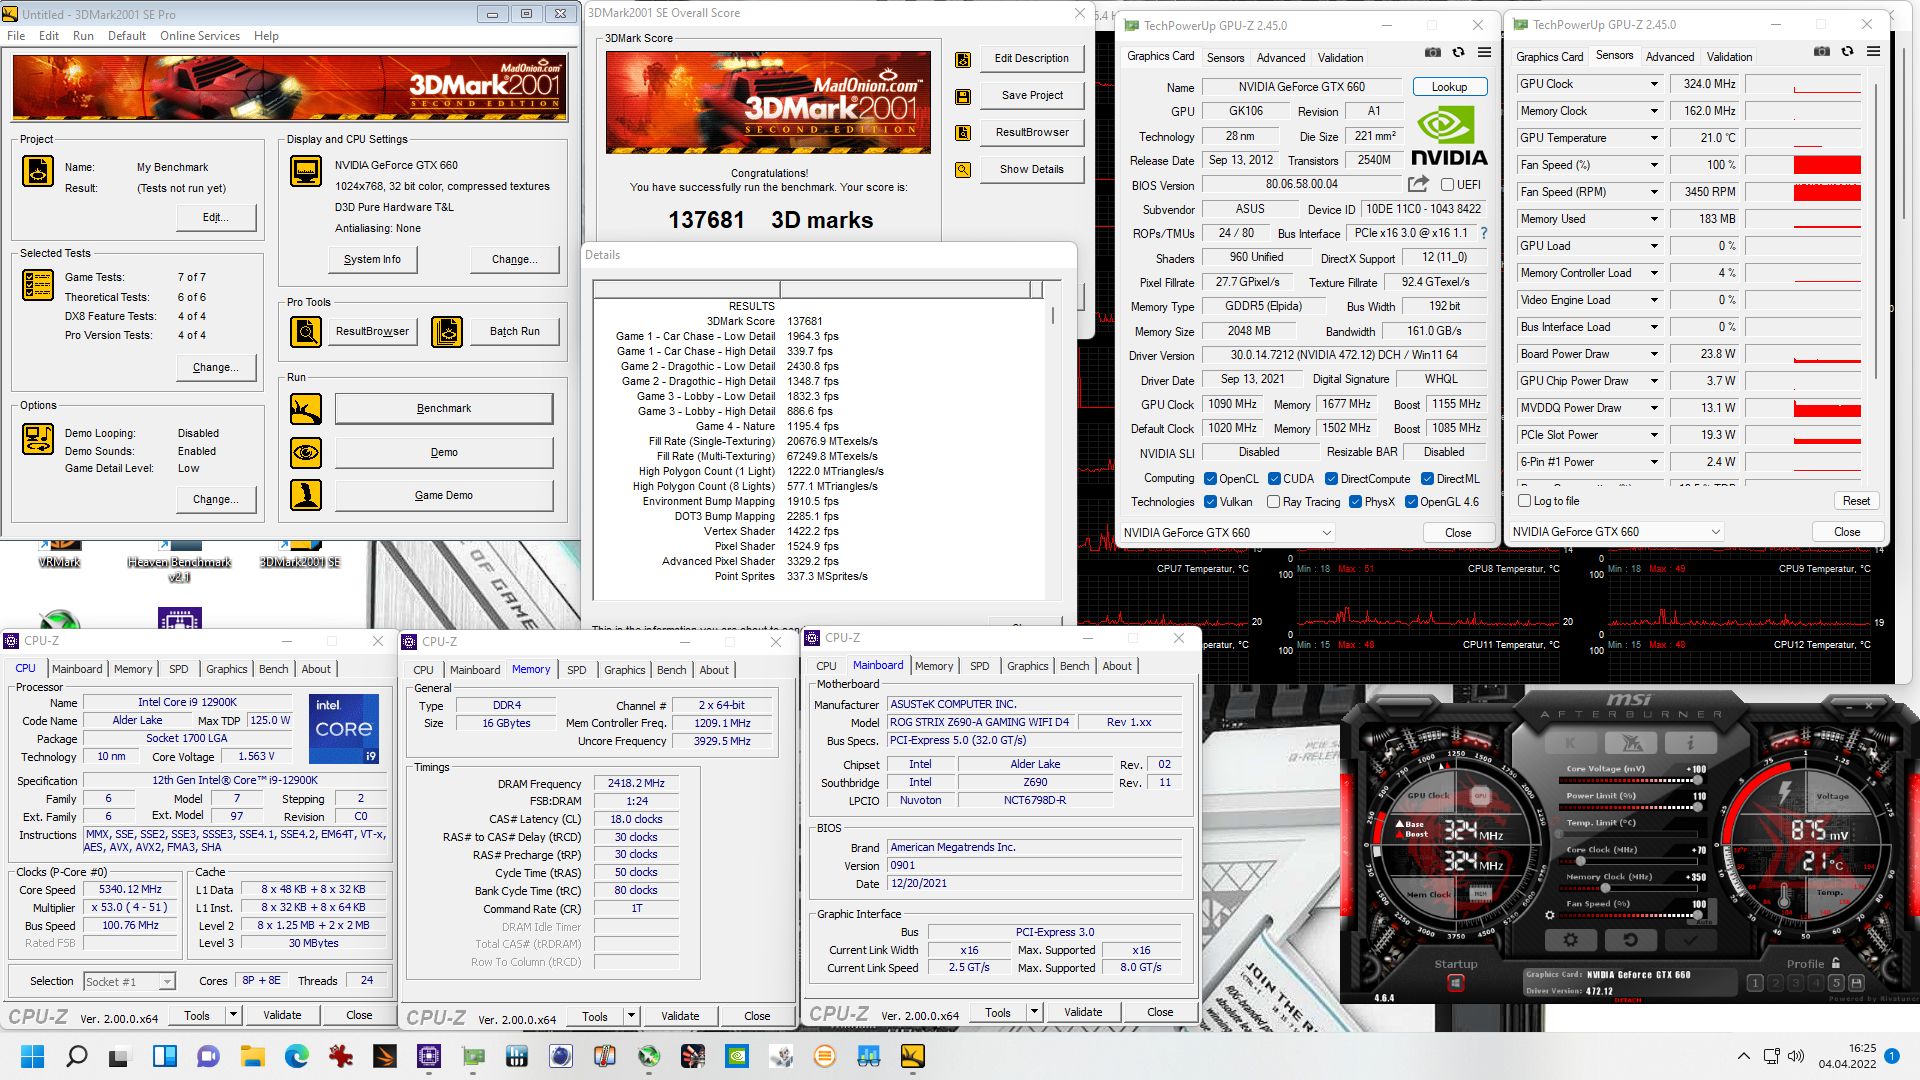The height and width of the screenshot is (1080, 1920).
Task: Toggle the PhysX checkbox in GPU-Z
Action: tap(1355, 502)
